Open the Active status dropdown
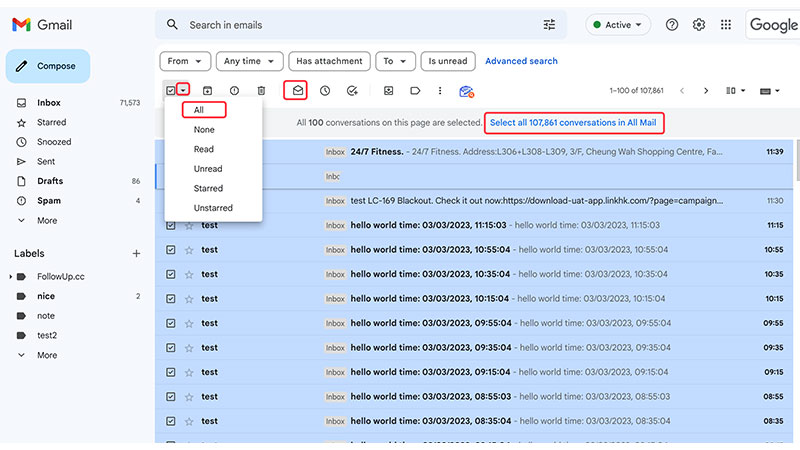This screenshot has height=450, width=800. pyautogui.click(x=618, y=24)
